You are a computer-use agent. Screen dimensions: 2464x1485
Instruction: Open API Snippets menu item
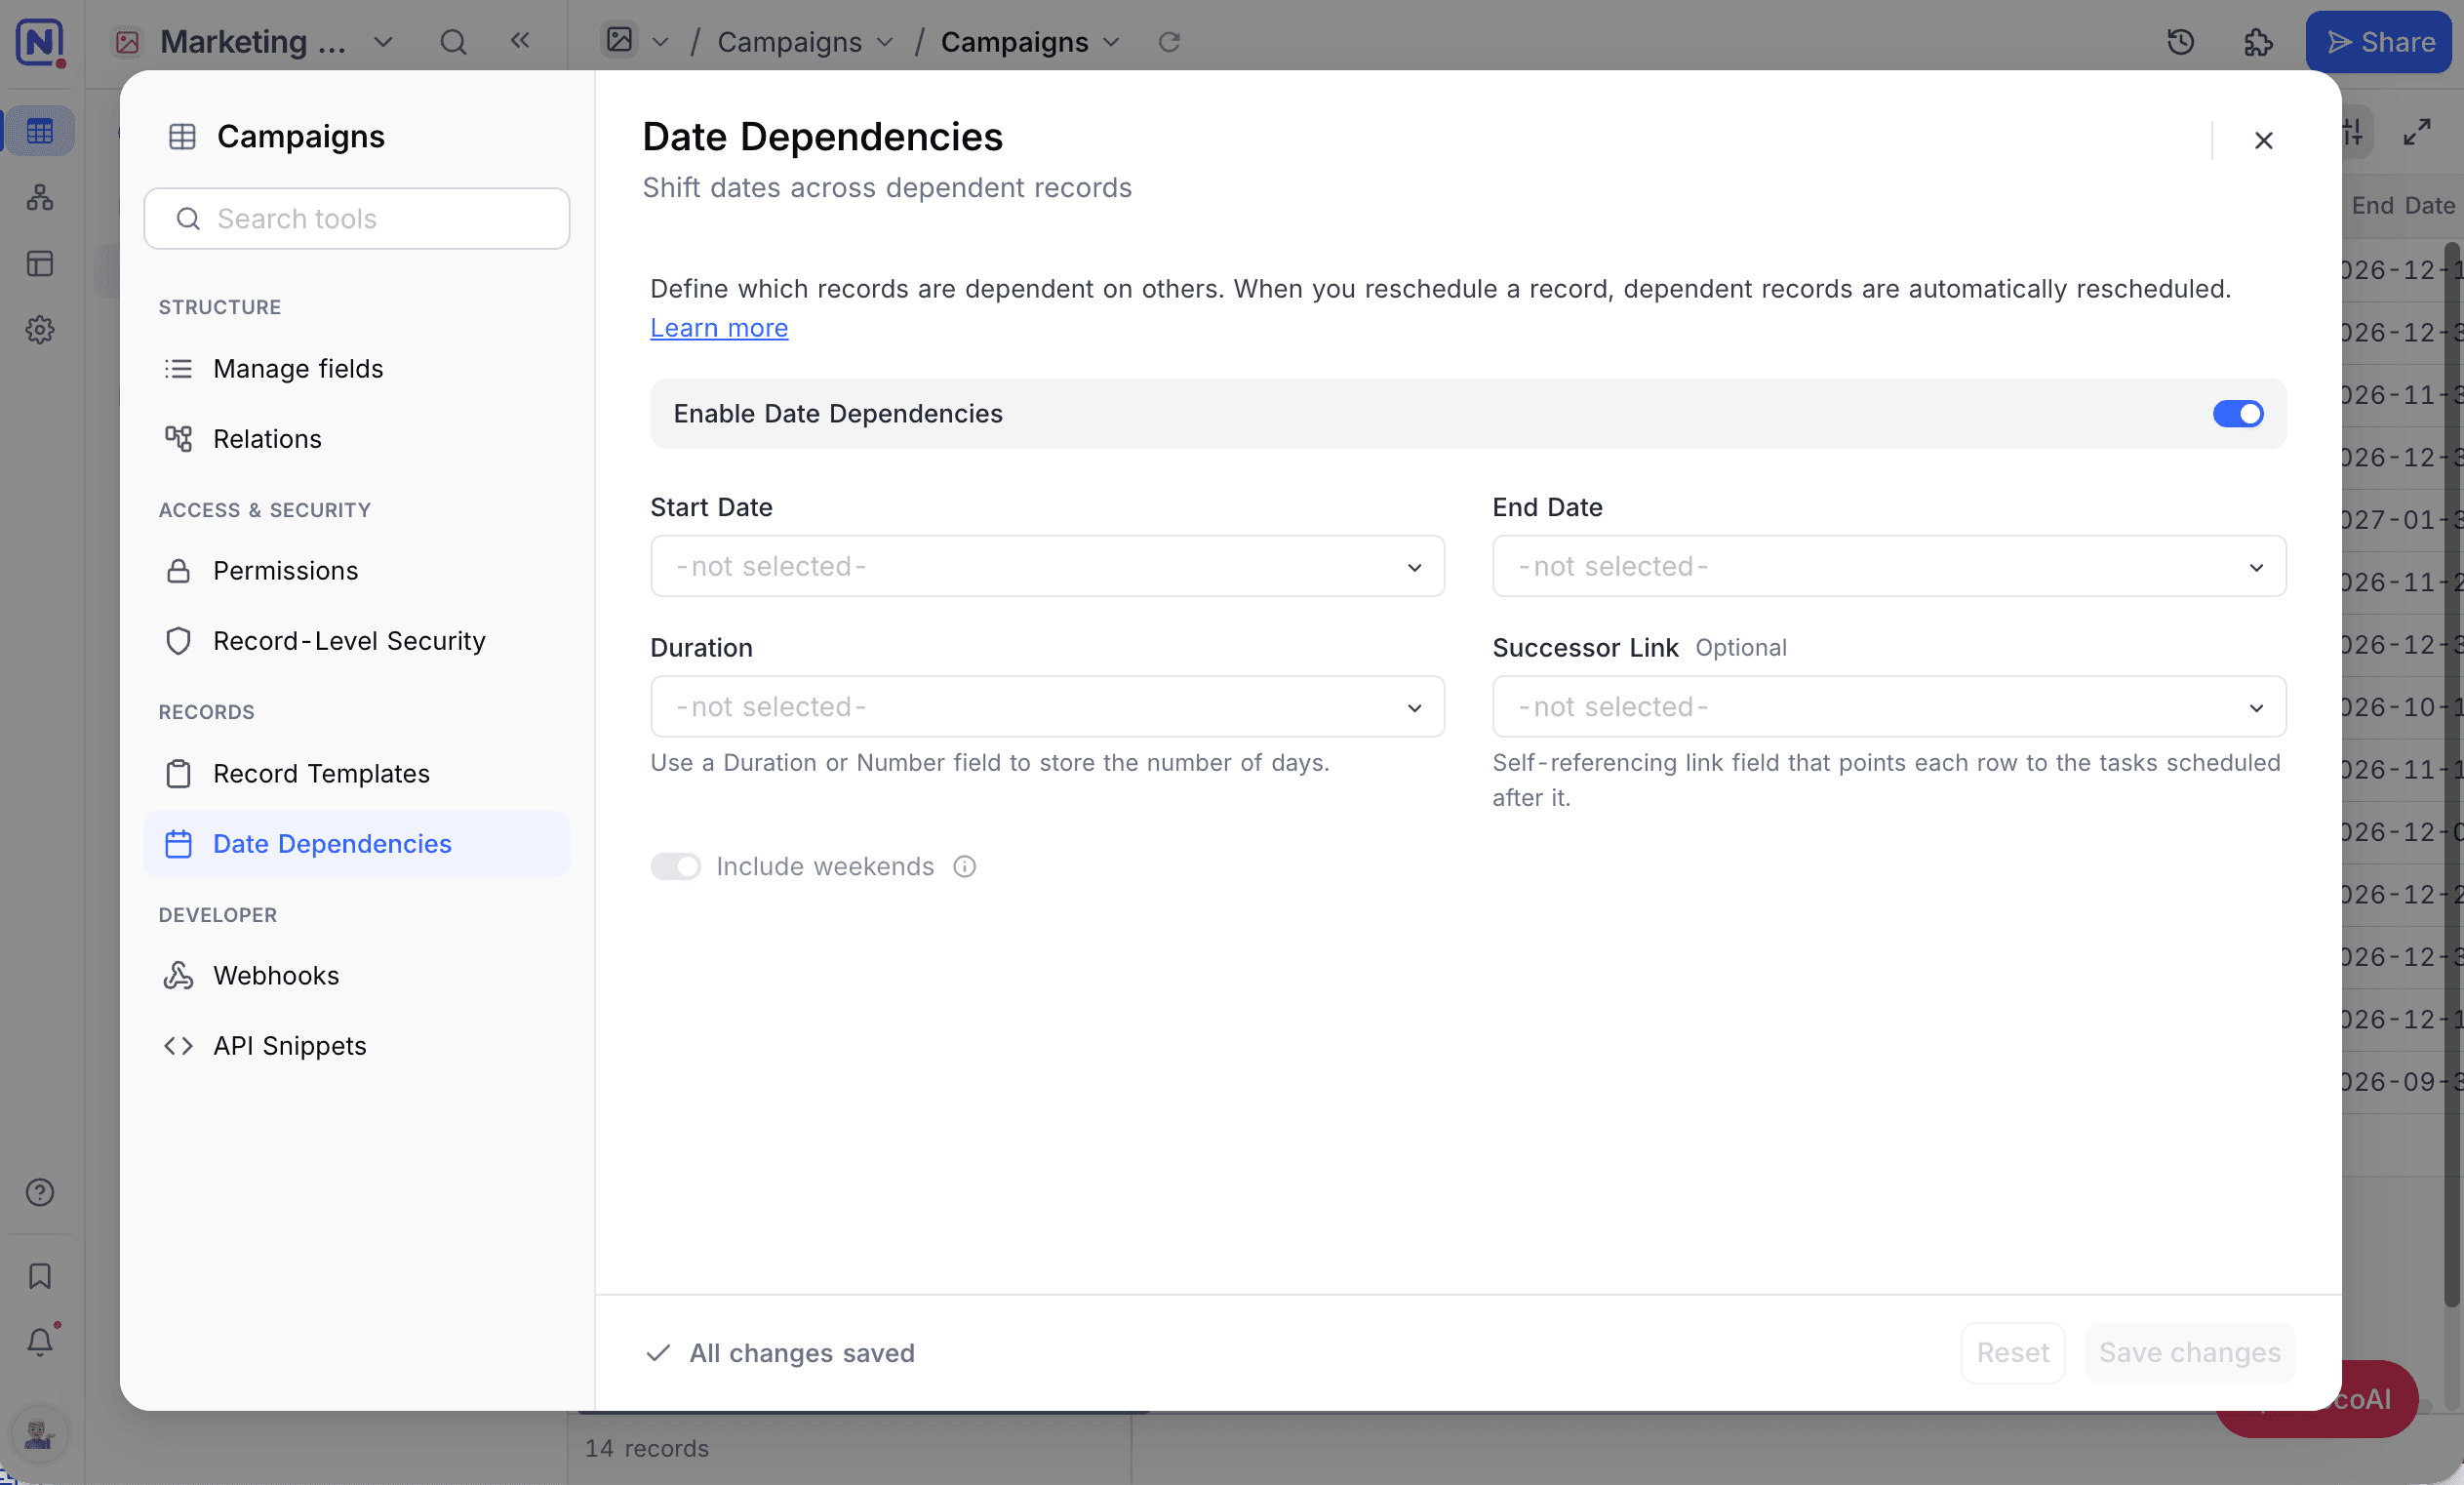click(x=357, y=1046)
